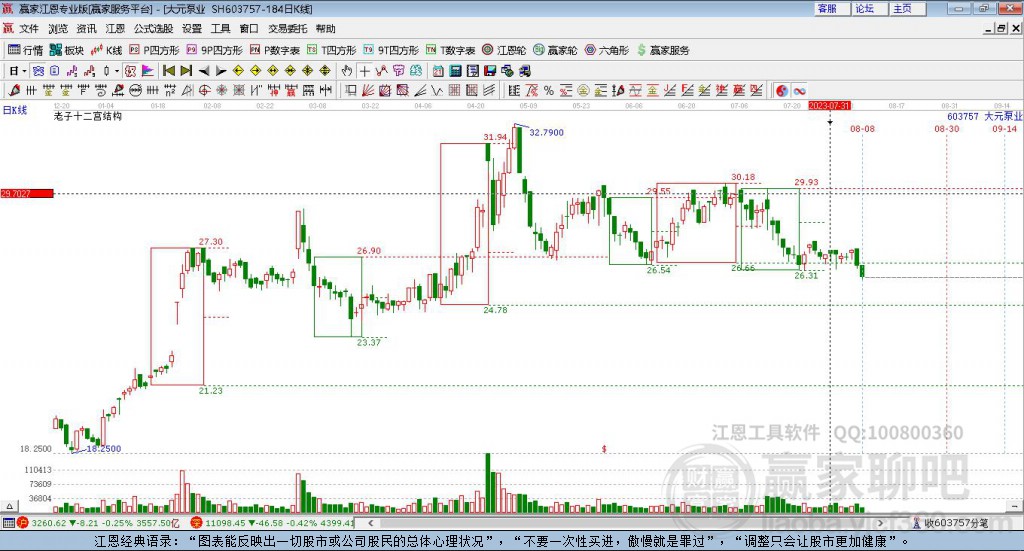Open the 工具 menu
Viewport: 1024px width, 551px height.
(x=220, y=29)
